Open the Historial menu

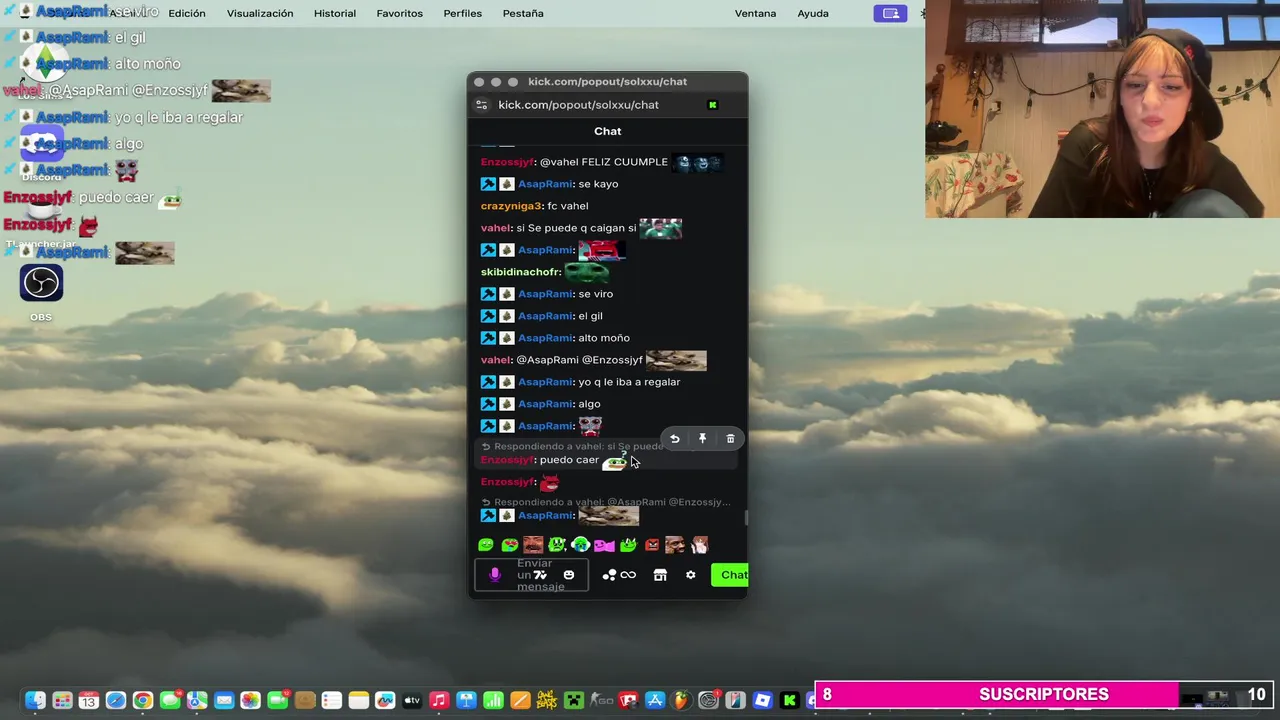point(335,13)
